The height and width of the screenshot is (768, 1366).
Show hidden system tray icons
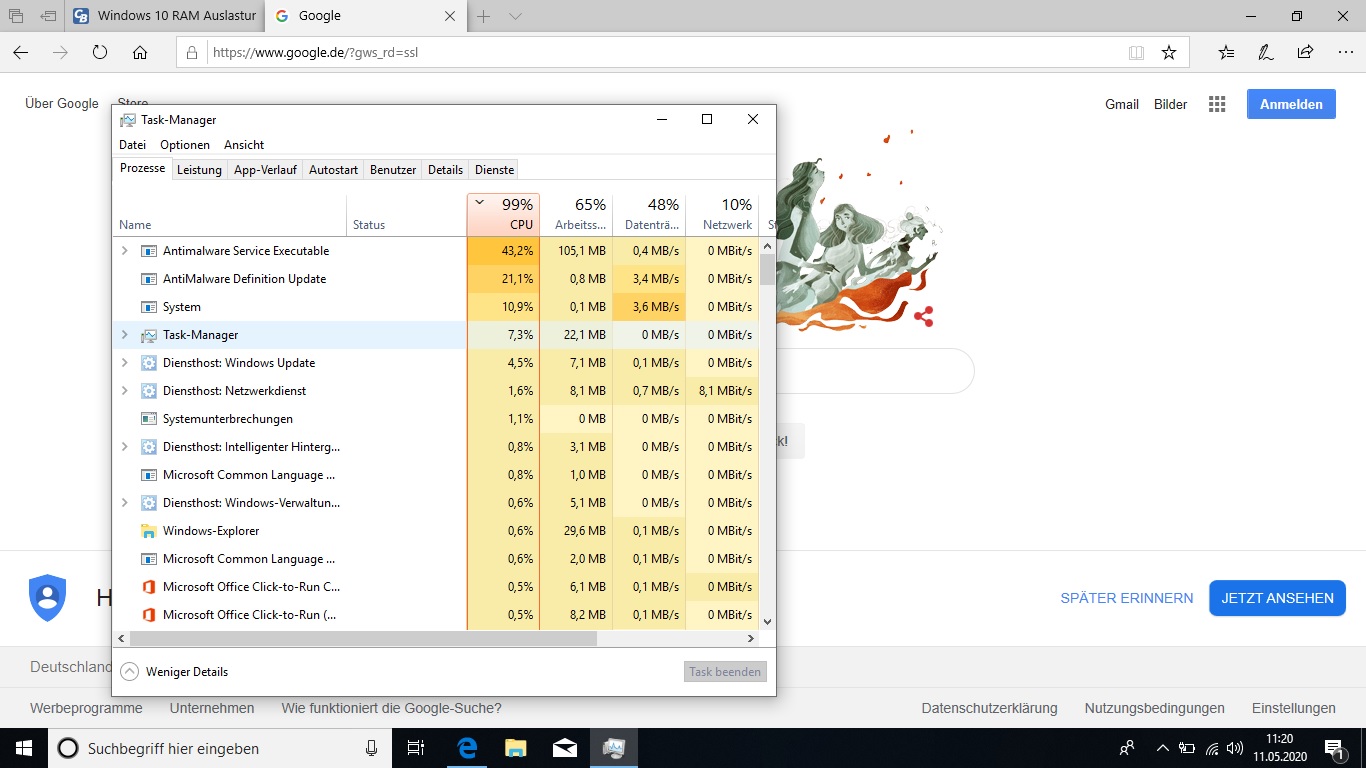(x=1162, y=748)
